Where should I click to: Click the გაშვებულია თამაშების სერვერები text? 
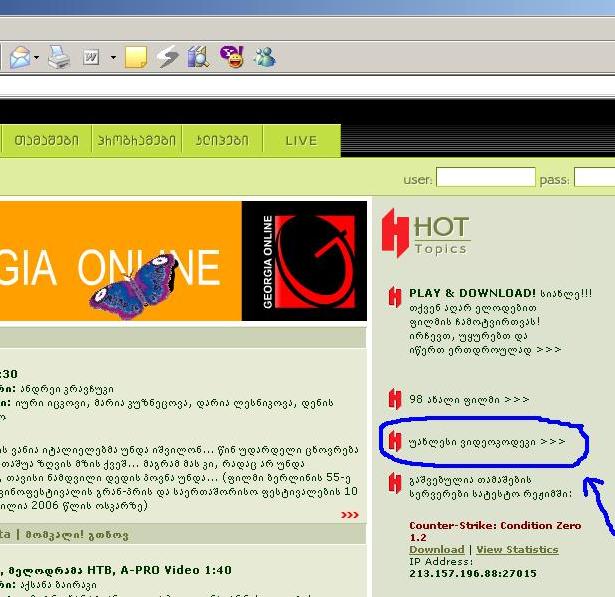[x=490, y=487]
